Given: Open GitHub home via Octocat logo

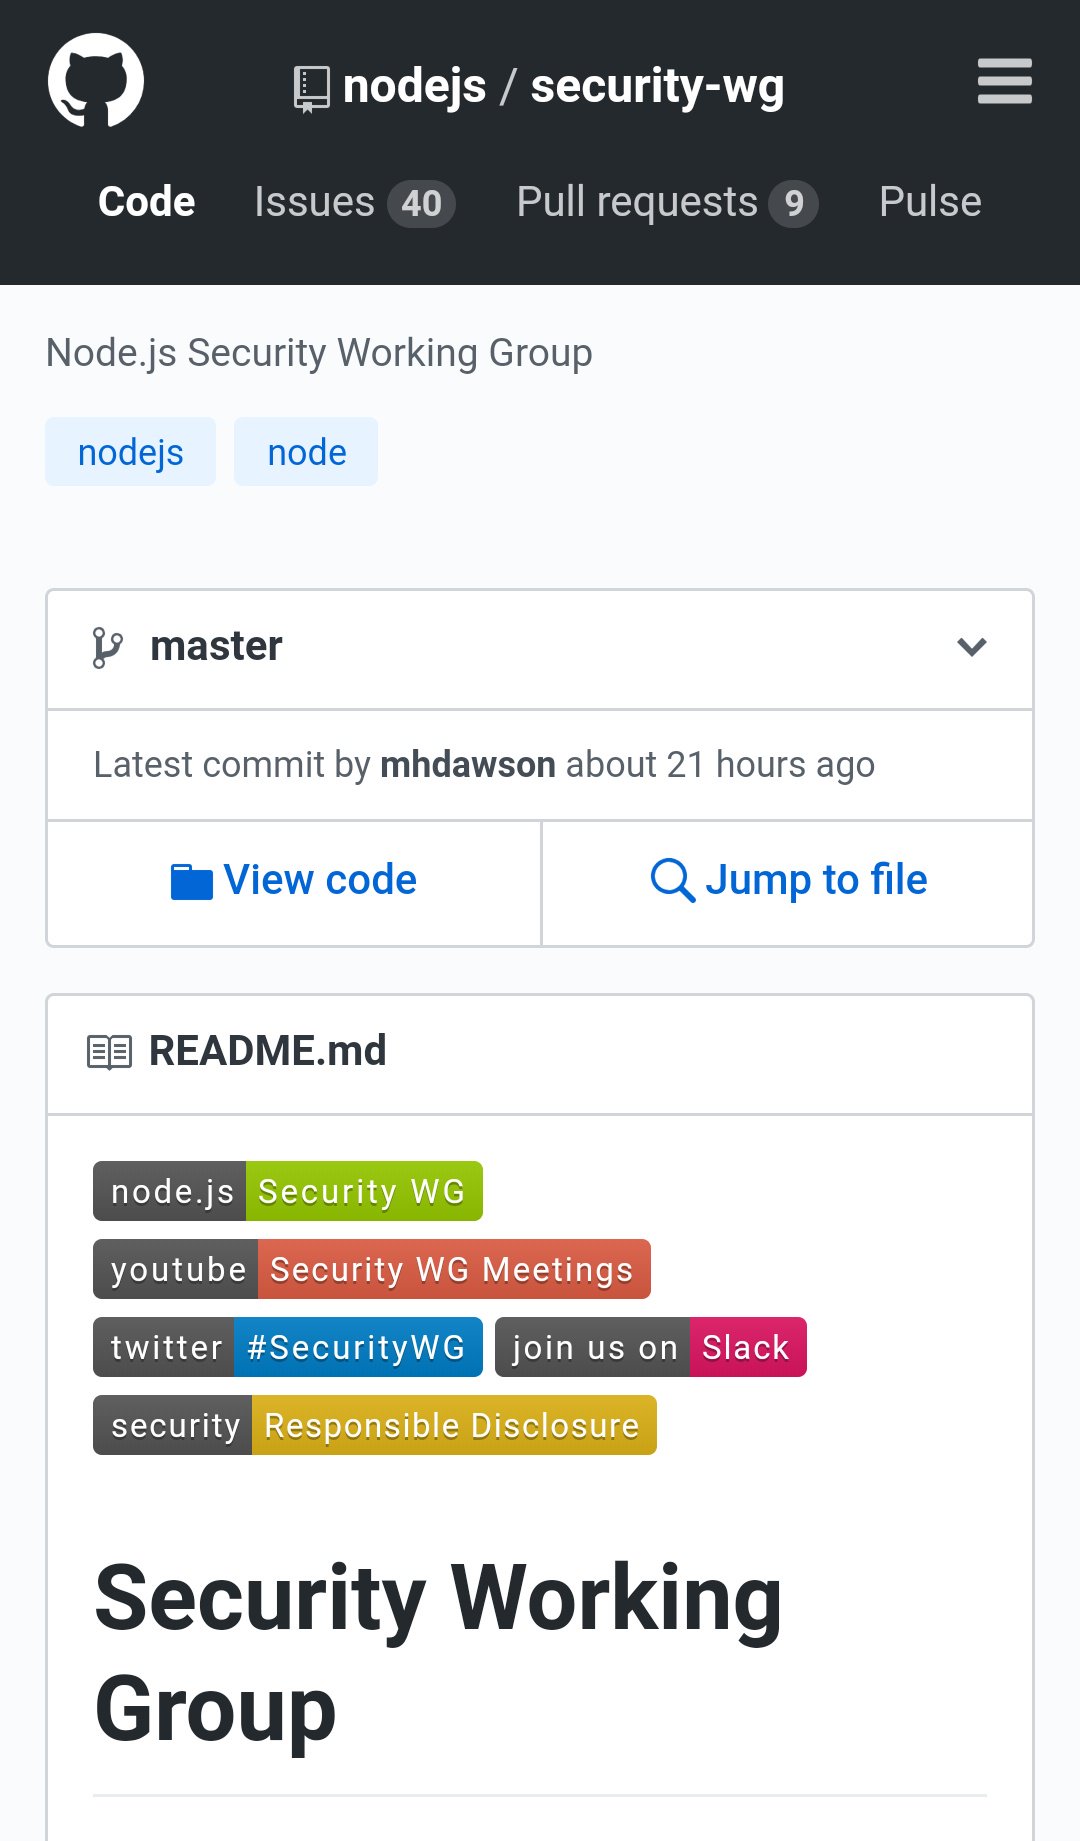Looking at the screenshot, I should (x=96, y=80).
